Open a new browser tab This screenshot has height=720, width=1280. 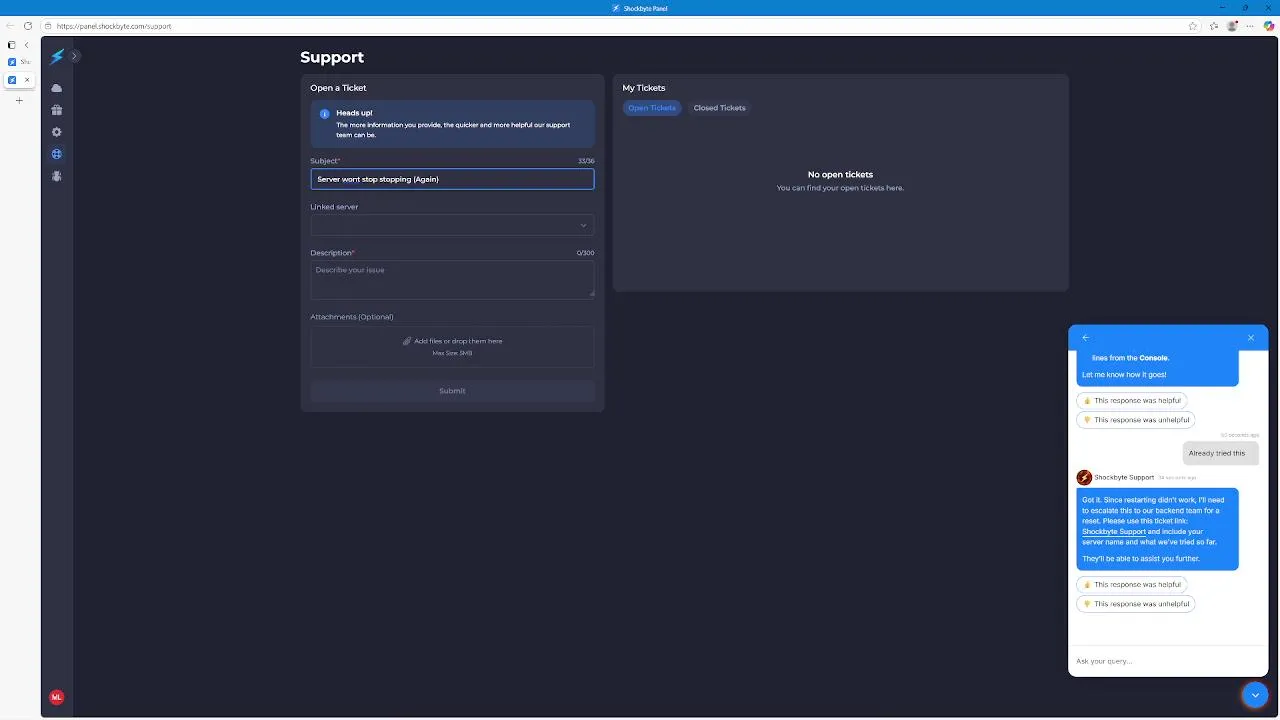tap(19, 100)
